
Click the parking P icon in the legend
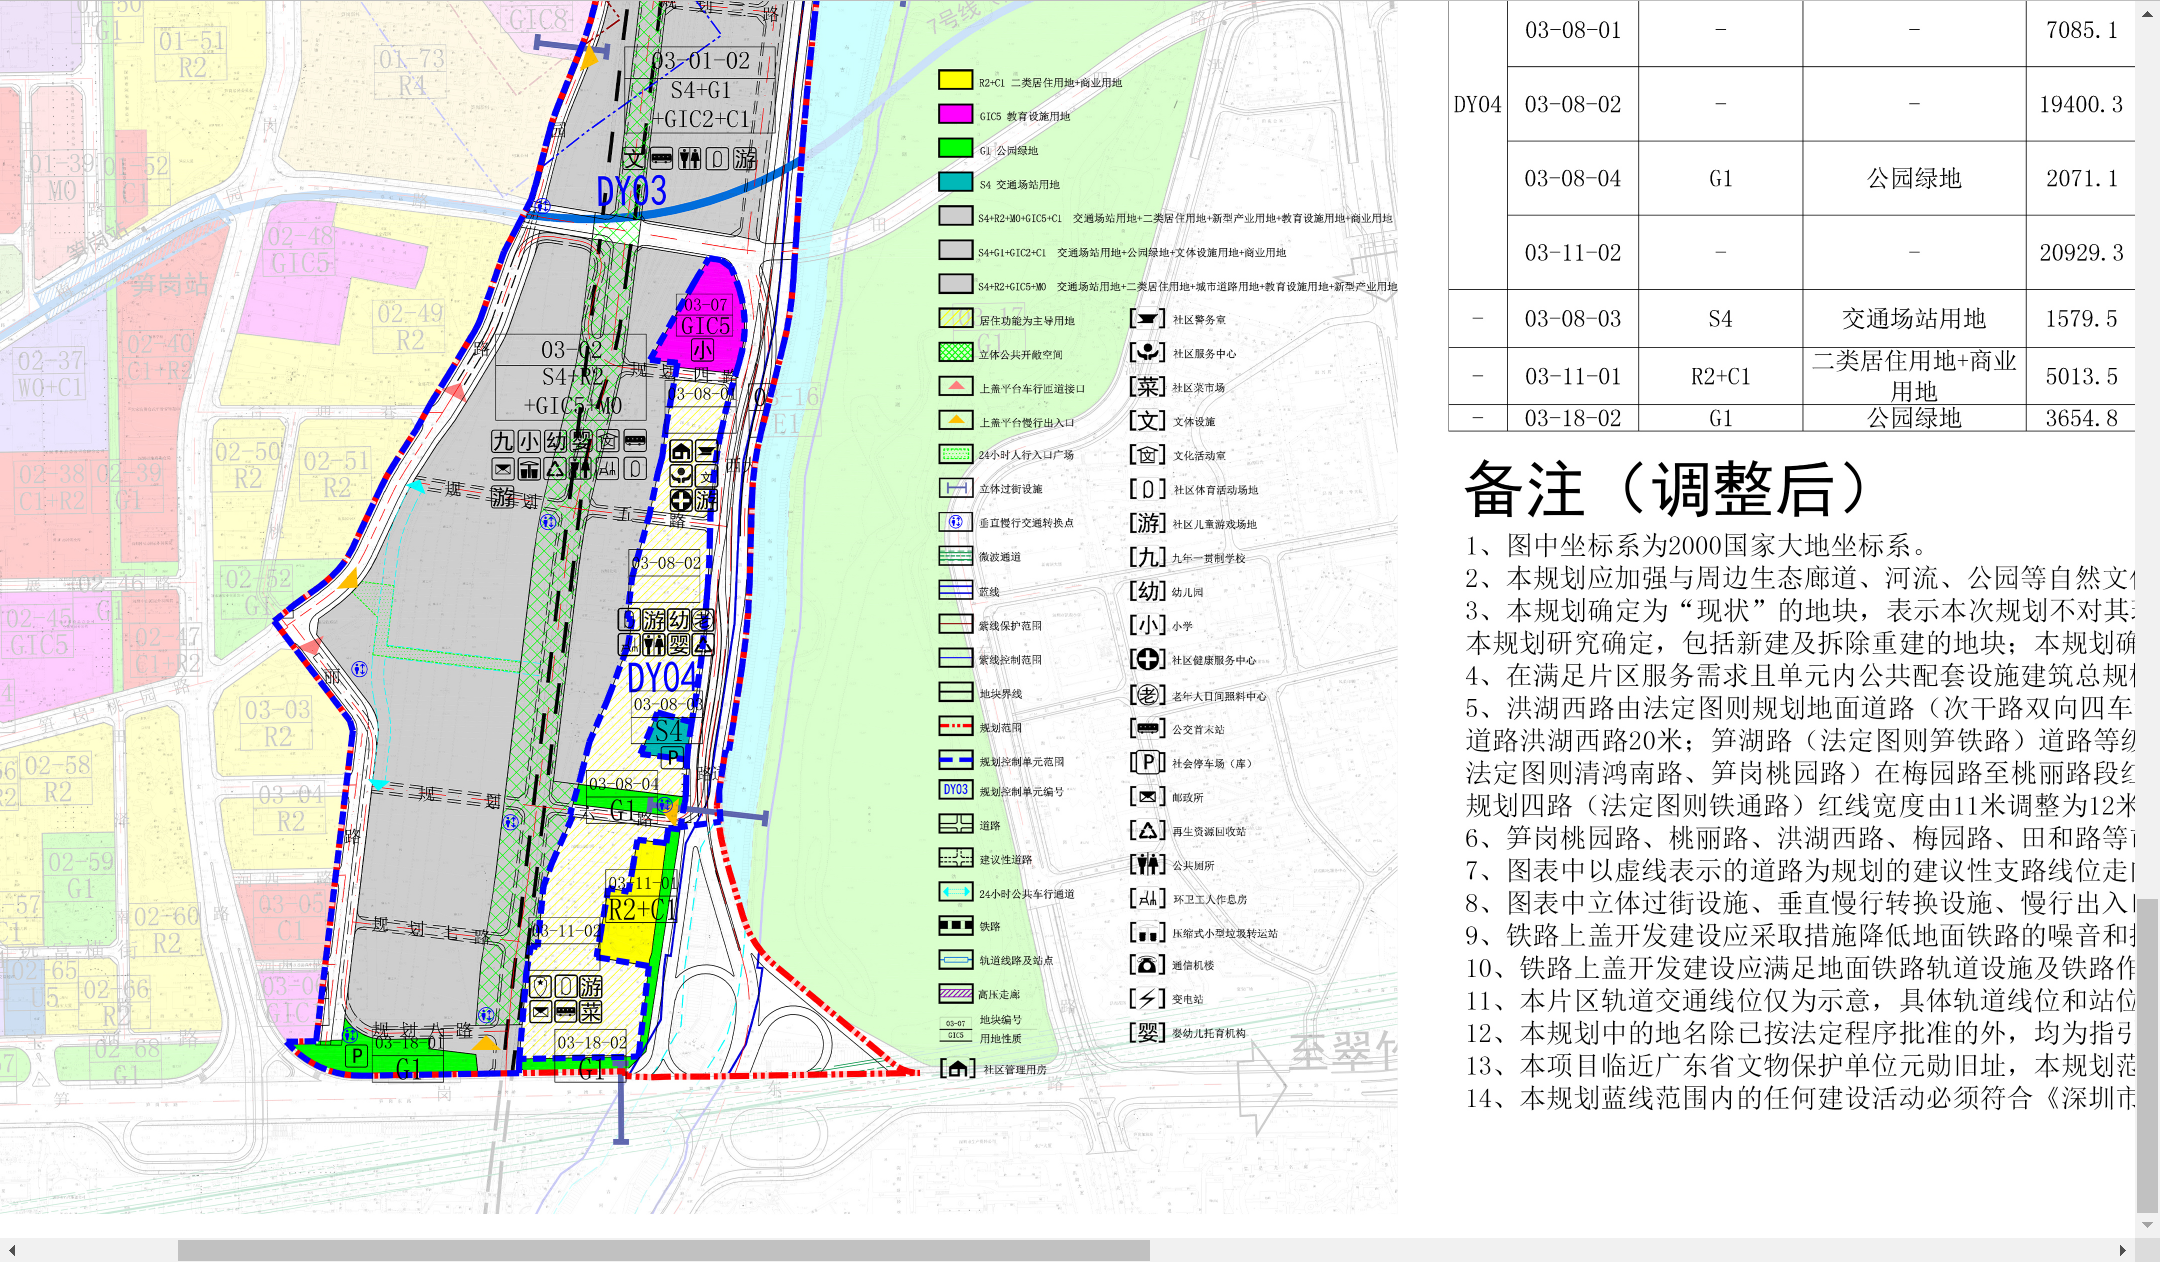[1147, 762]
